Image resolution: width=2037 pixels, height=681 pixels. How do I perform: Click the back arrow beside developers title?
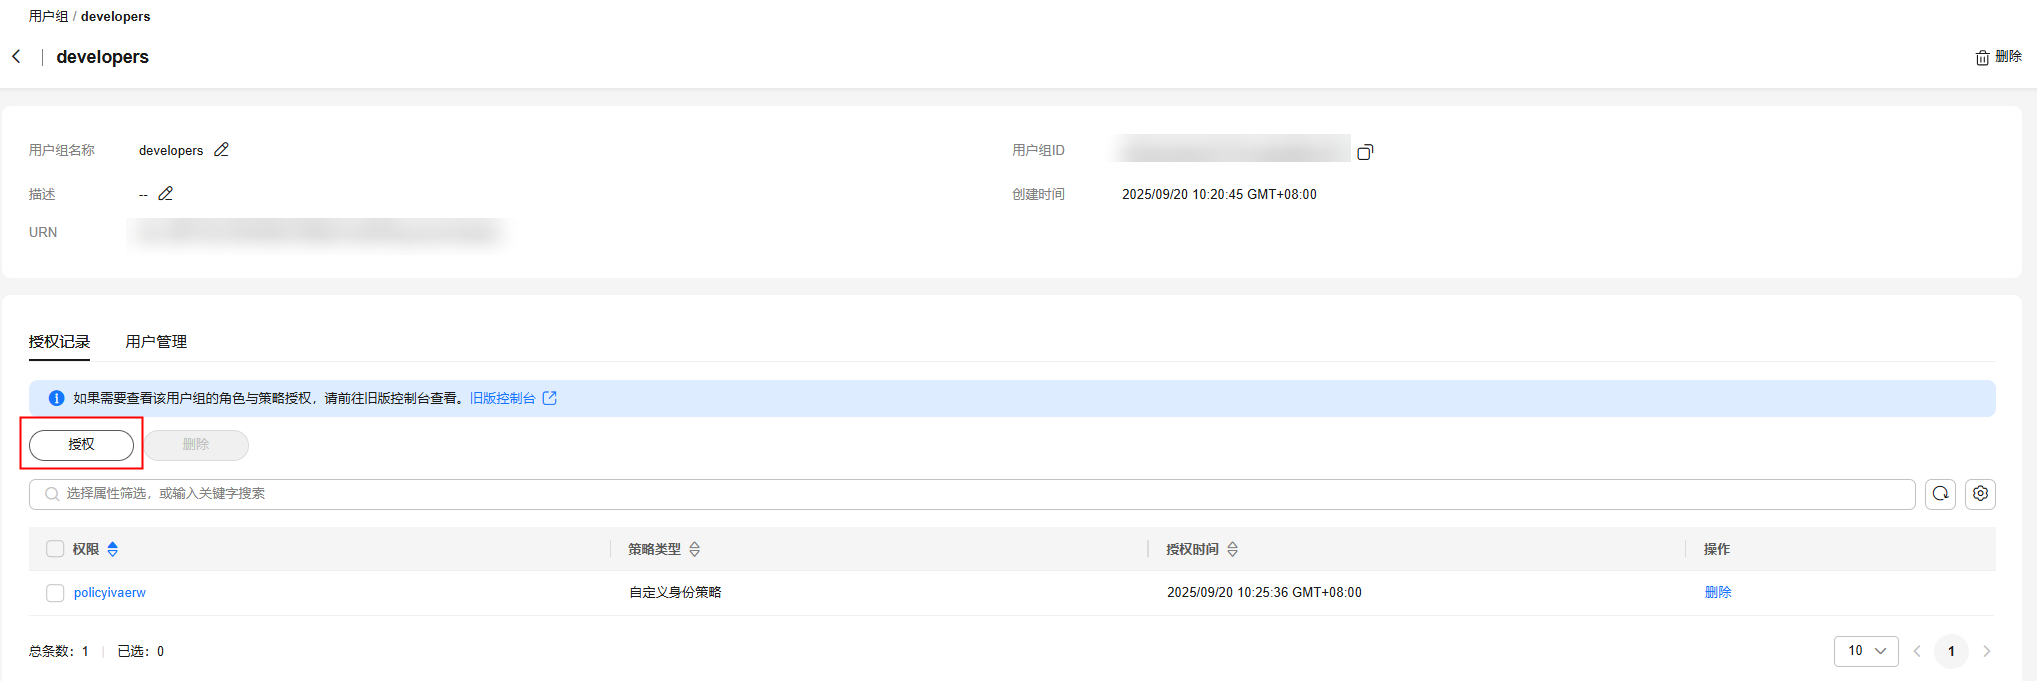point(16,57)
